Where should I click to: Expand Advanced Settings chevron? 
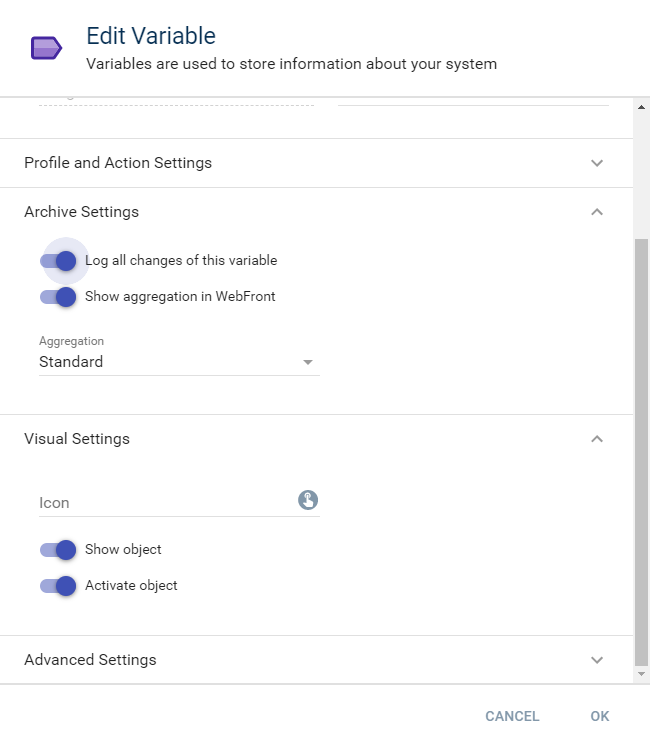coord(597,660)
